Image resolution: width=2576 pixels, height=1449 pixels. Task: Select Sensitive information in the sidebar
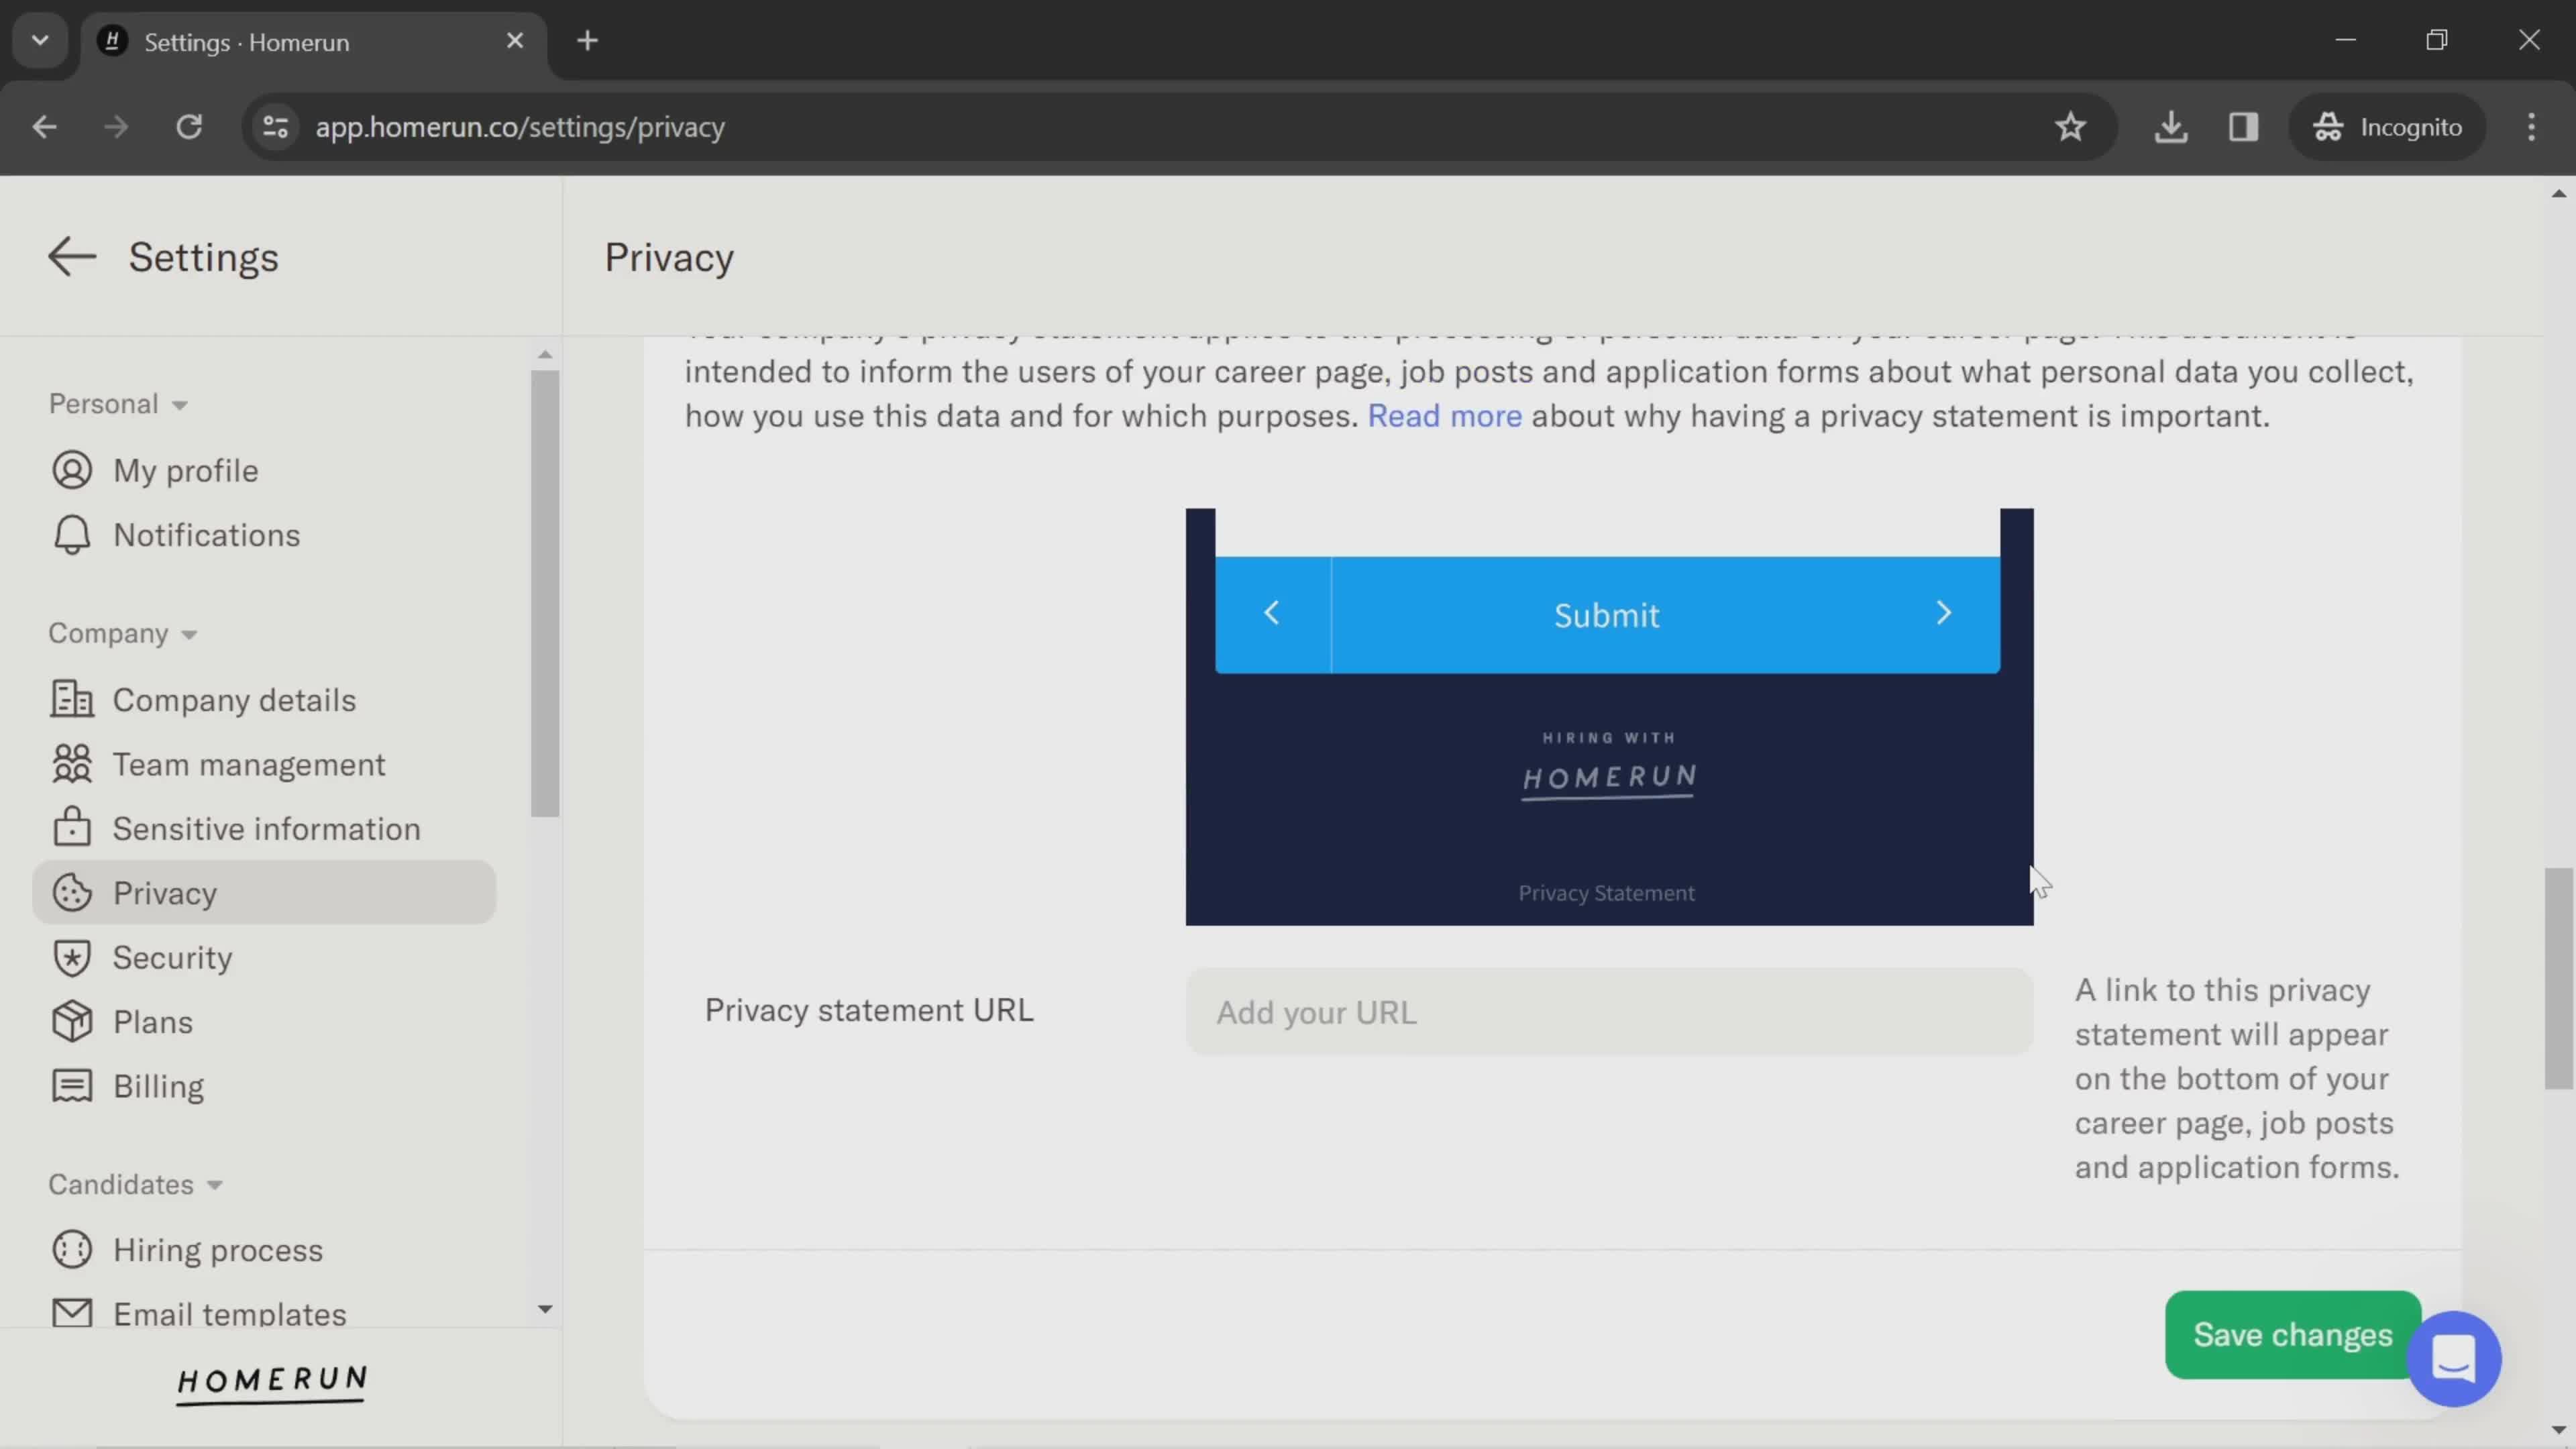[266, 829]
